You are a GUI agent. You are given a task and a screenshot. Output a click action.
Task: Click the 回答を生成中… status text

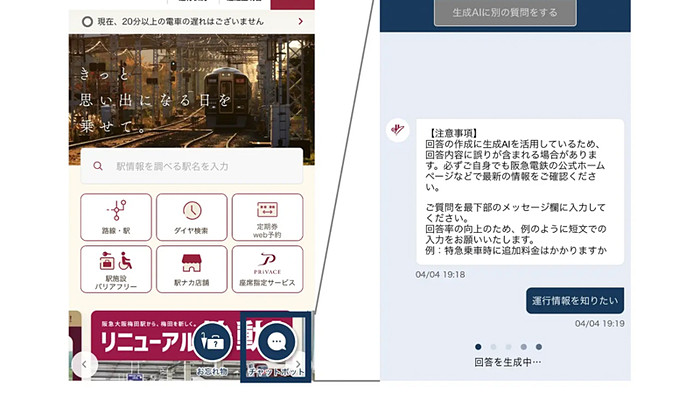click(x=508, y=362)
